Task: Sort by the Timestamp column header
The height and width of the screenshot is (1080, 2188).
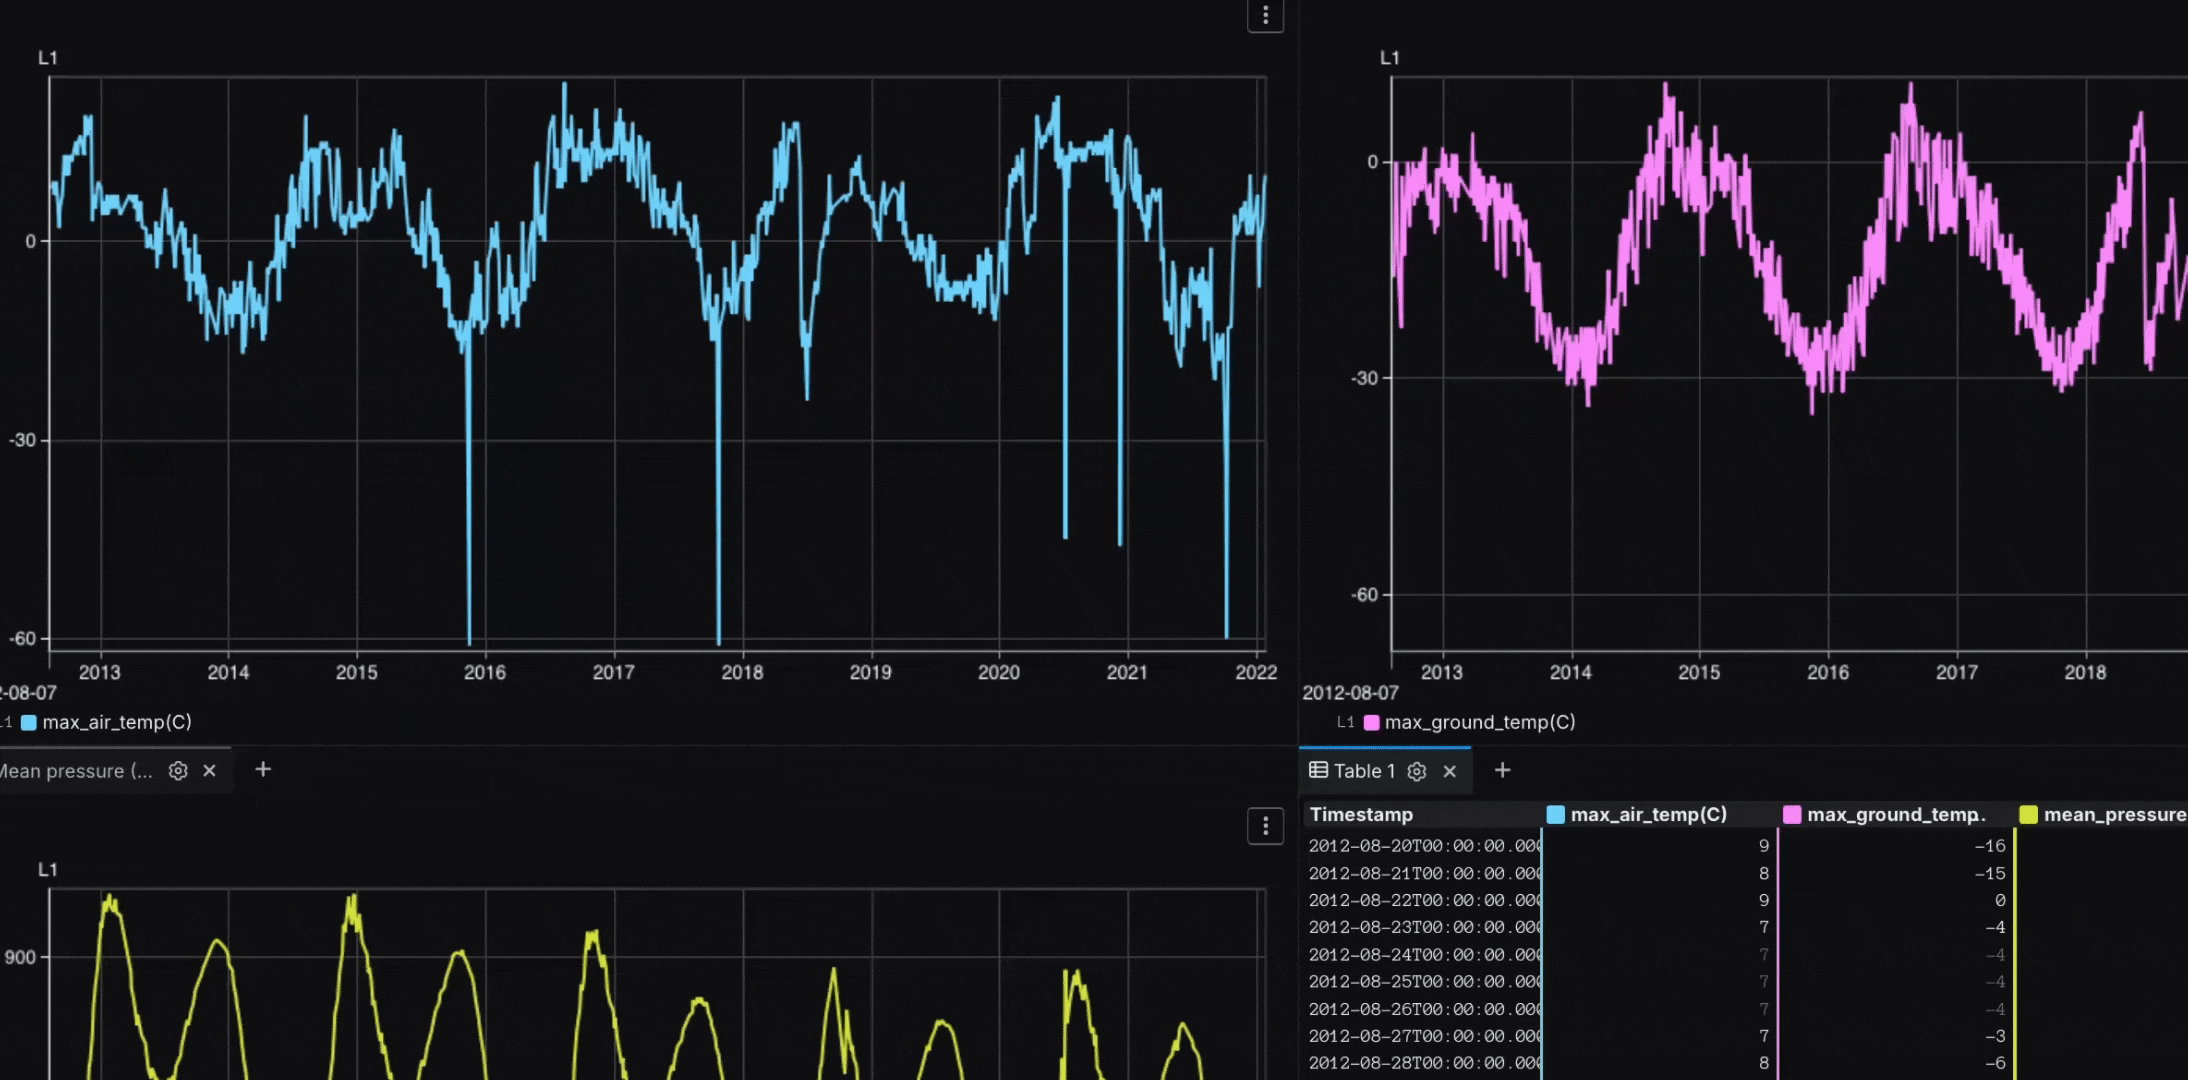Action: click(x=1361, y=814)
